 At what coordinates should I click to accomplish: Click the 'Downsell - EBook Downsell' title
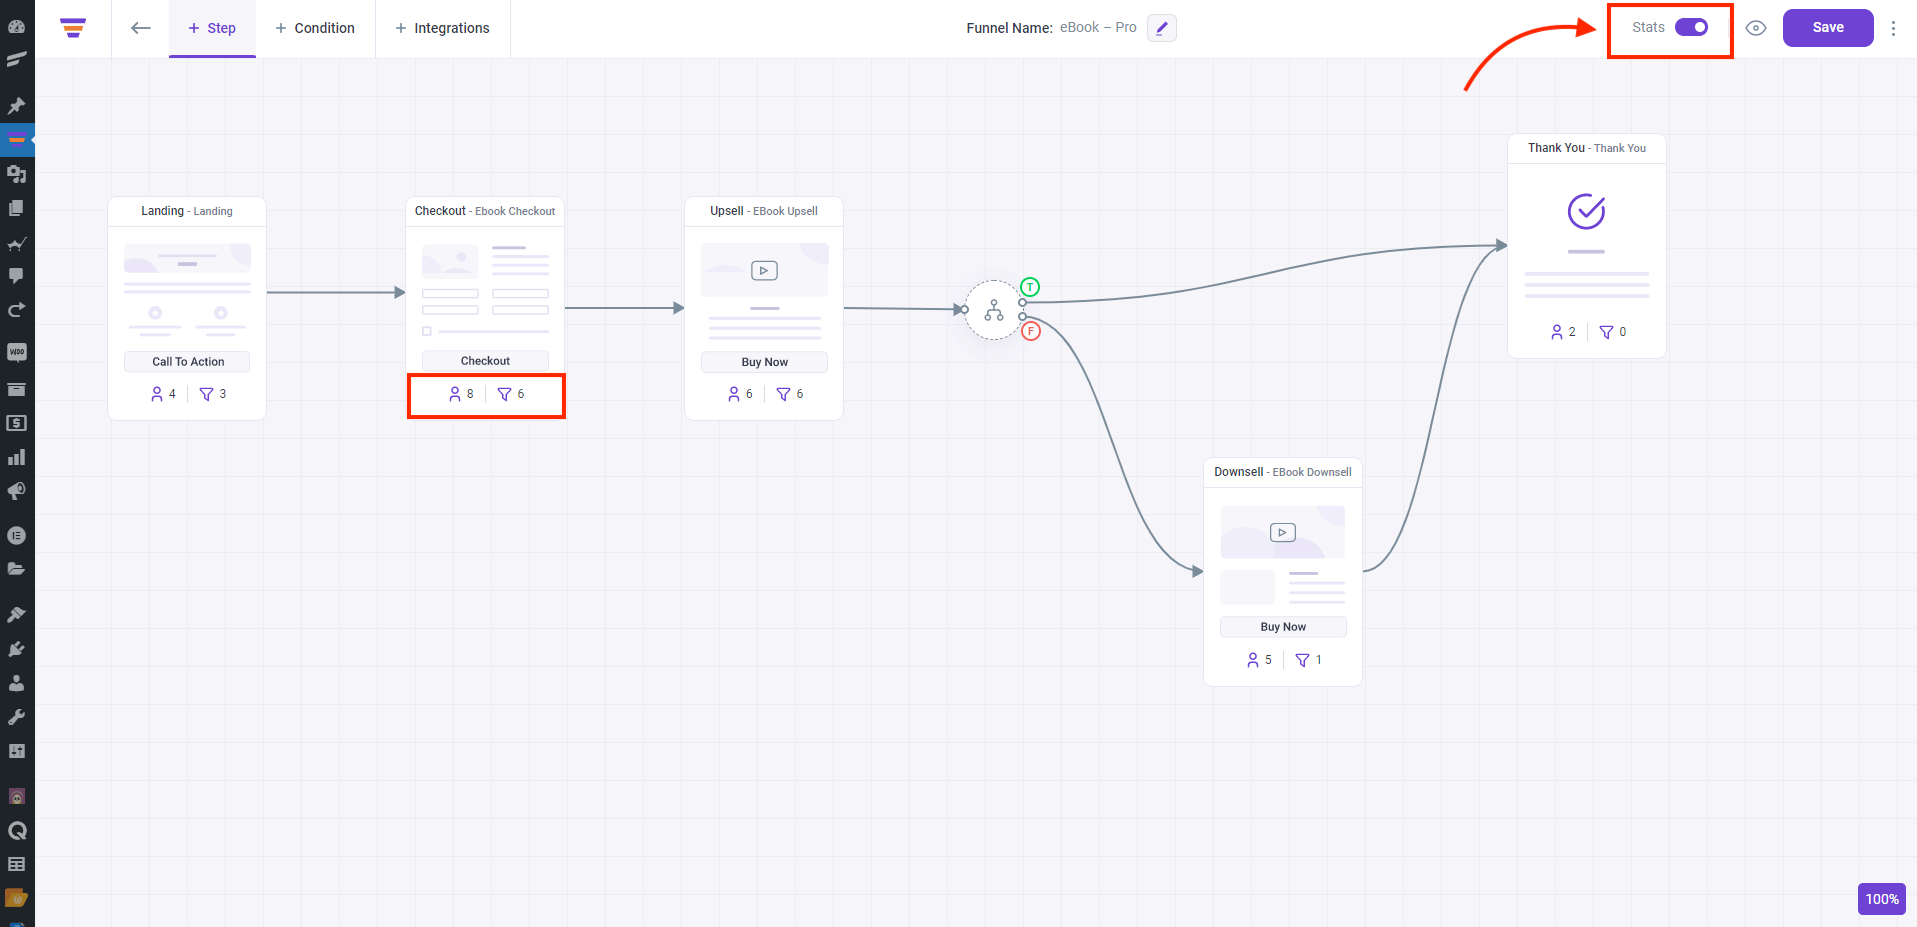tap(1283, 472)
